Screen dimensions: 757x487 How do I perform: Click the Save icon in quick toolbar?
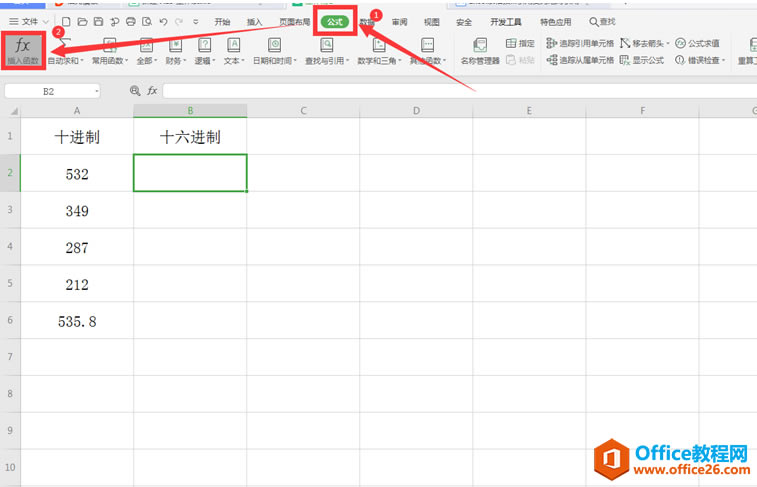point(98,22)
